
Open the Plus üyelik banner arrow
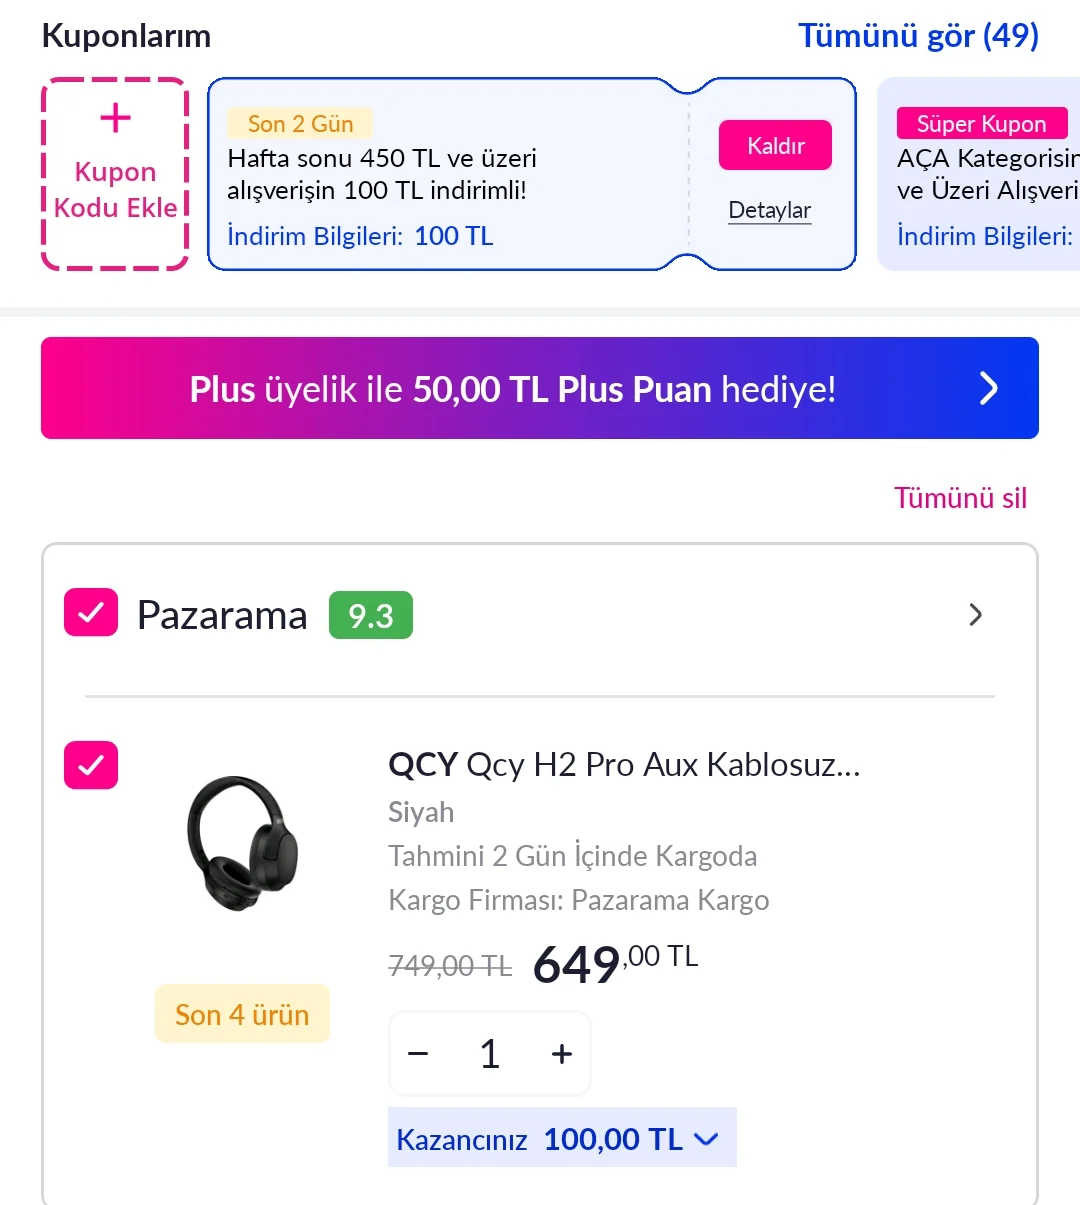[x=988, y=388]
